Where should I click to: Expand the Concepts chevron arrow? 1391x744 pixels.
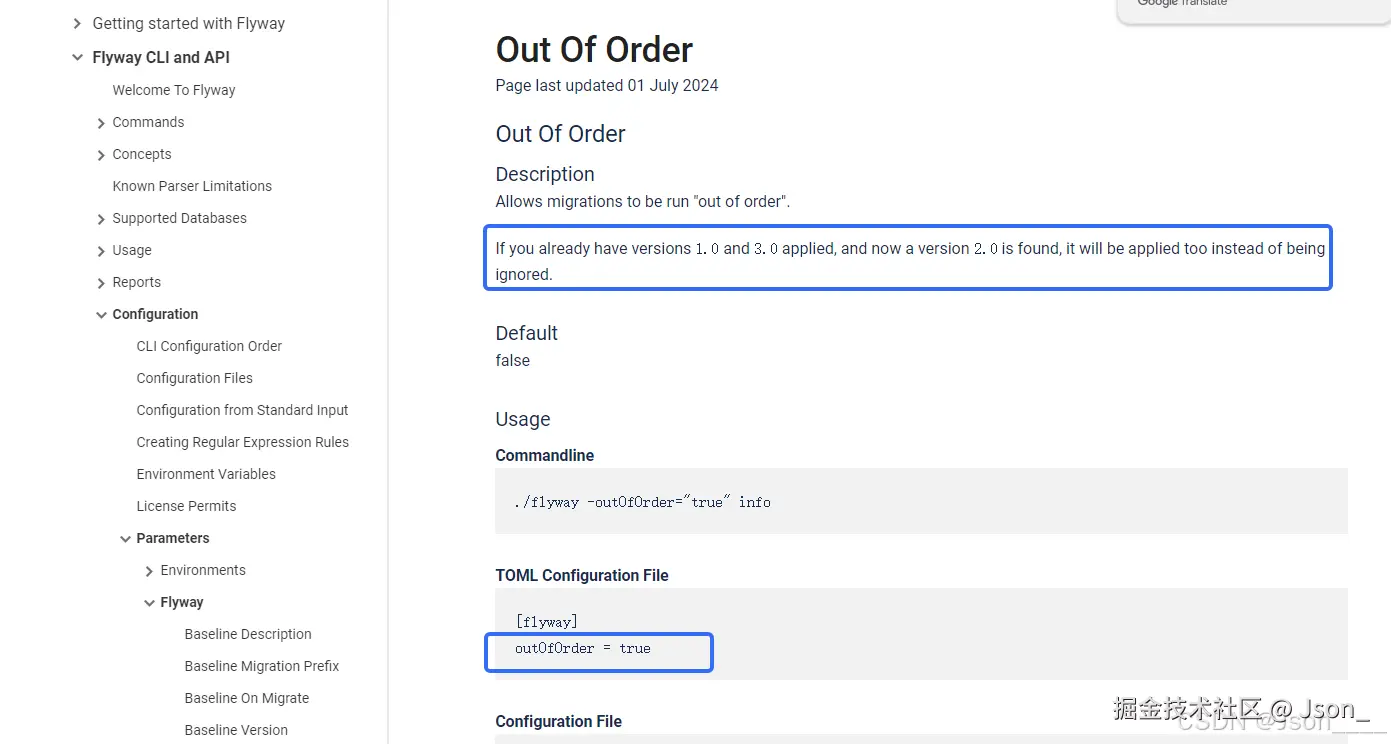pos(101,155)
